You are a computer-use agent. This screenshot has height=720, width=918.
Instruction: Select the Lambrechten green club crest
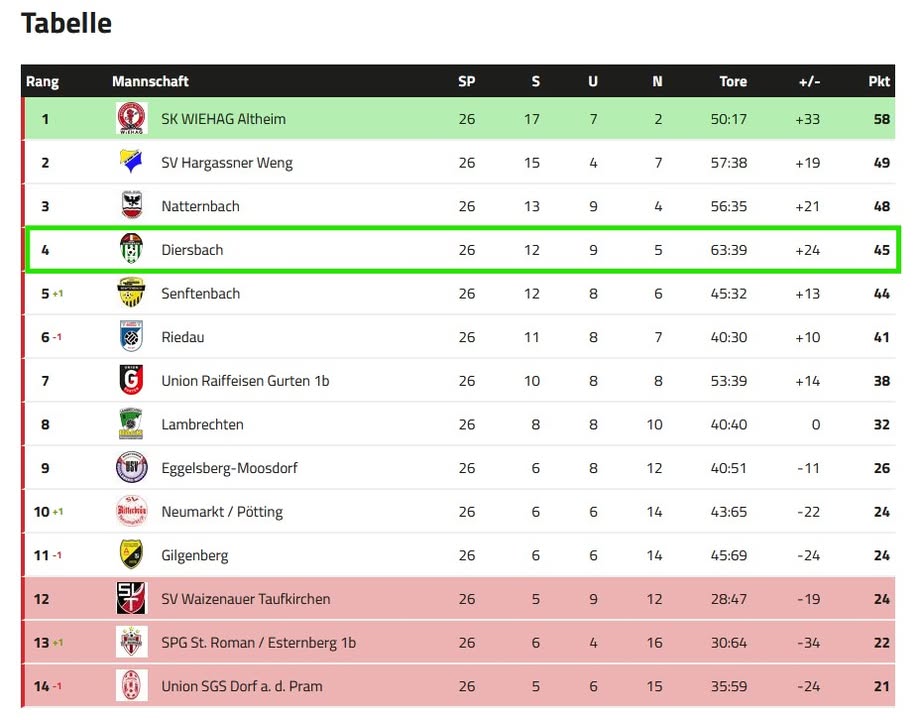[132, 424]
